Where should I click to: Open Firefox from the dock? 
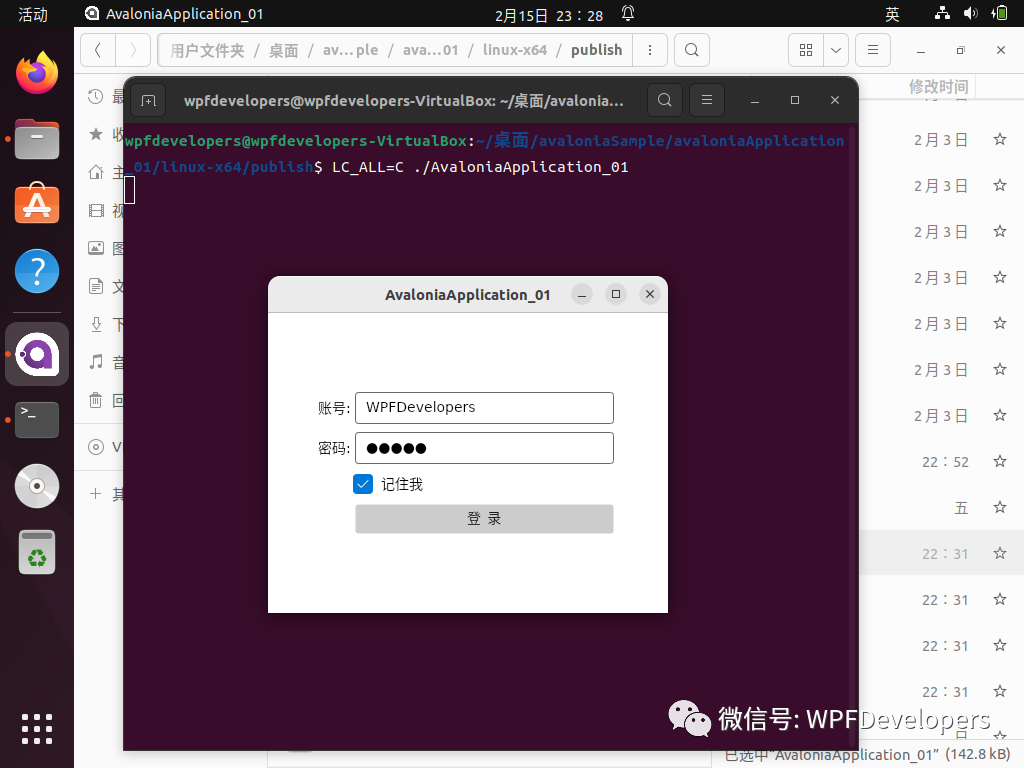(x=37, y=73)
